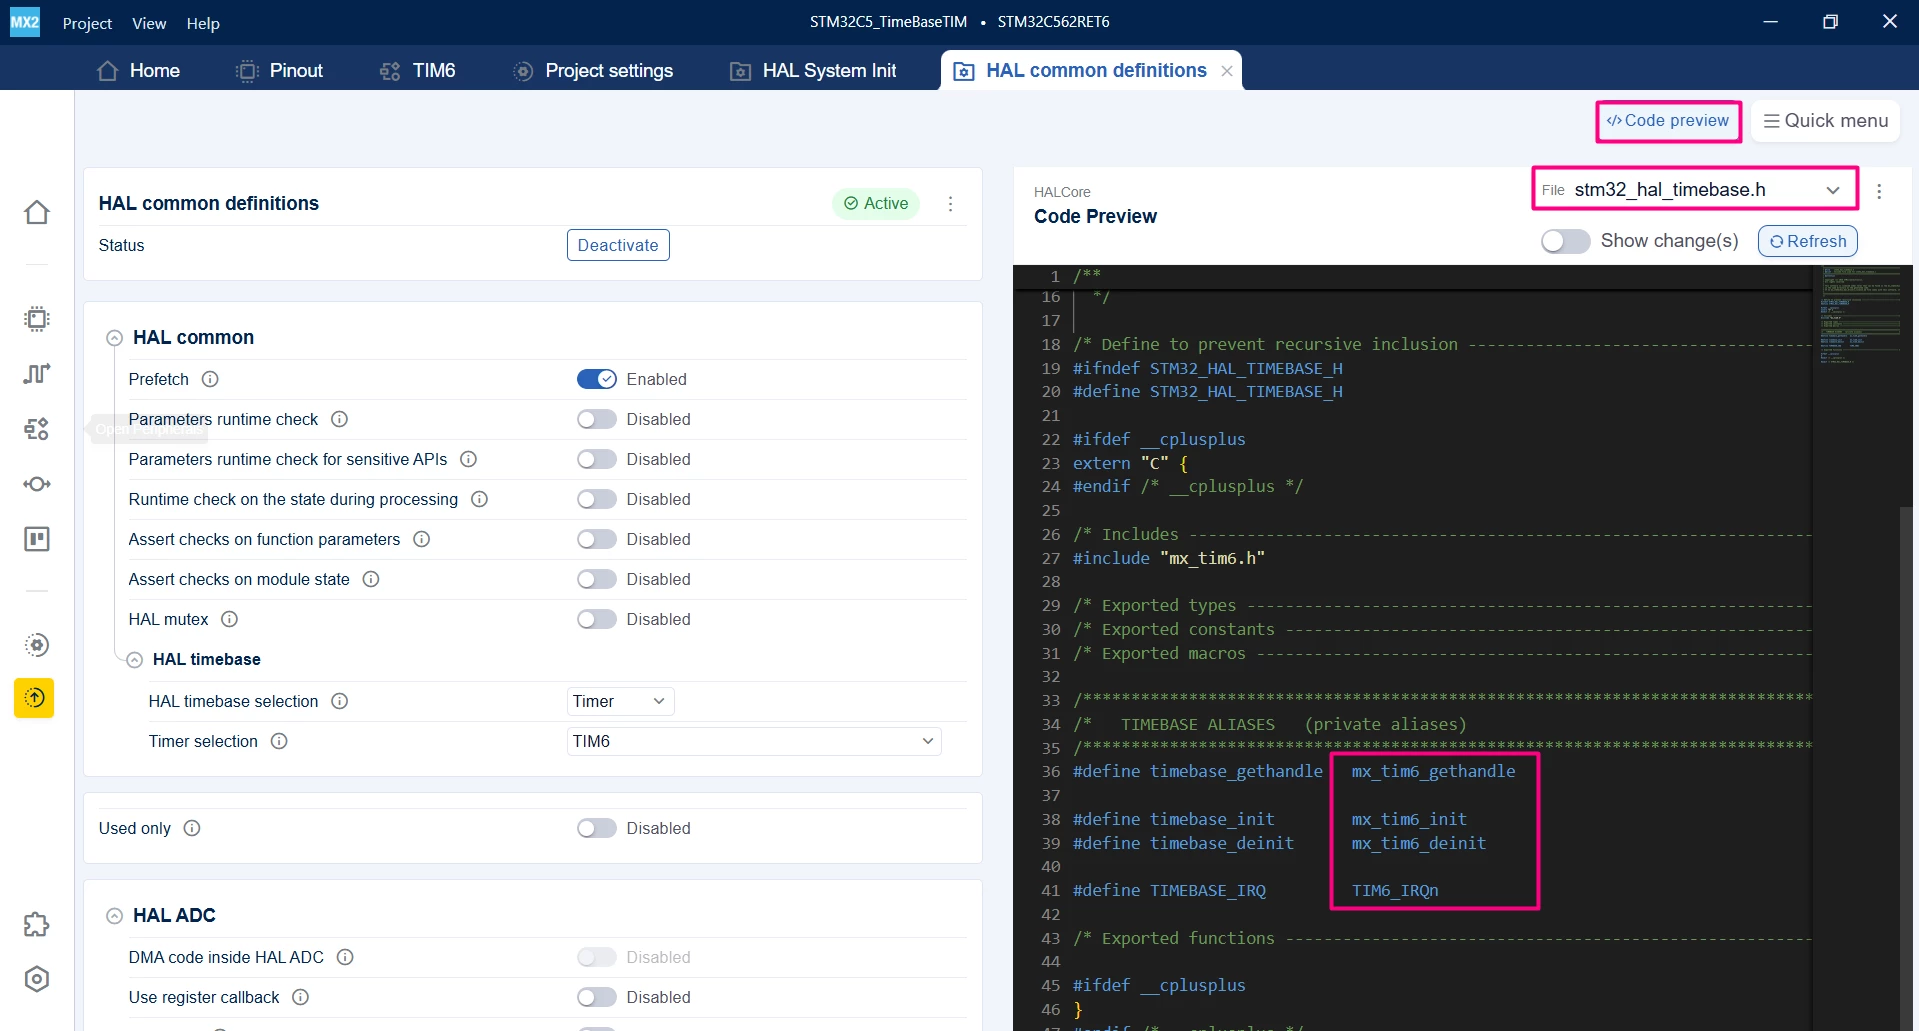Open the Help menu
The image size is (1919, 1031).
tap(203, 23)
